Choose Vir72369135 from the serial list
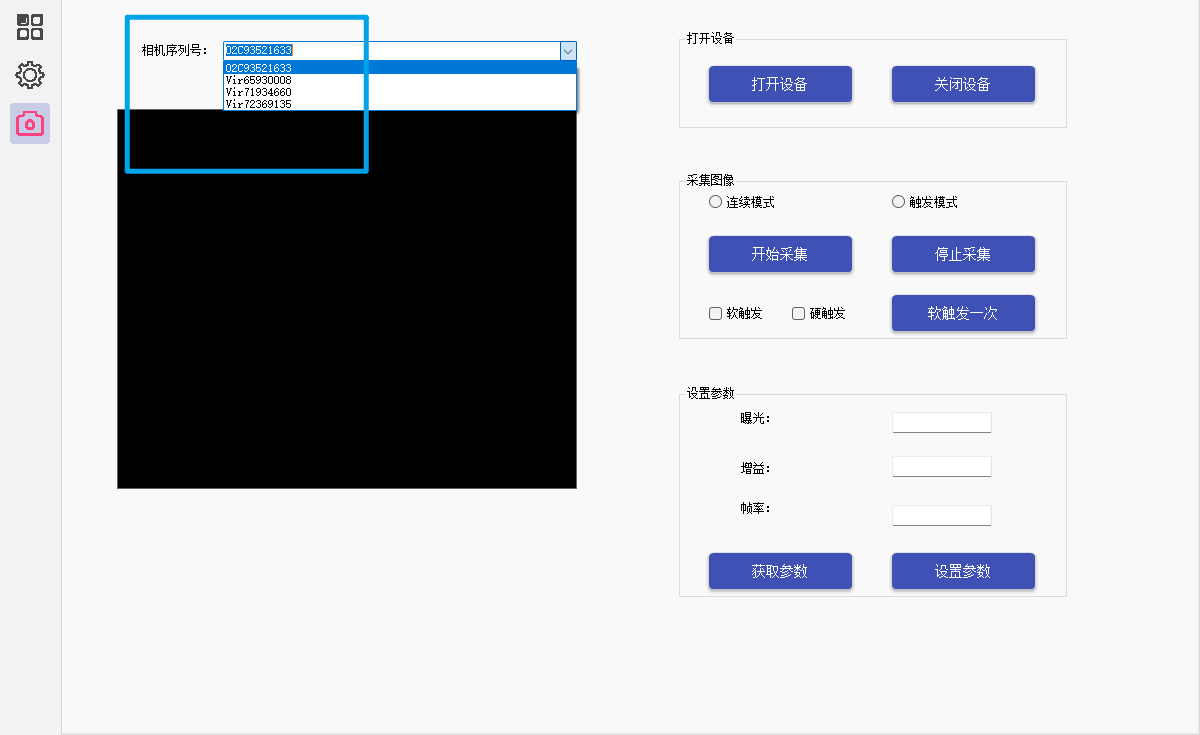Viewport: 1200px width, 735px height. point(400,104)
